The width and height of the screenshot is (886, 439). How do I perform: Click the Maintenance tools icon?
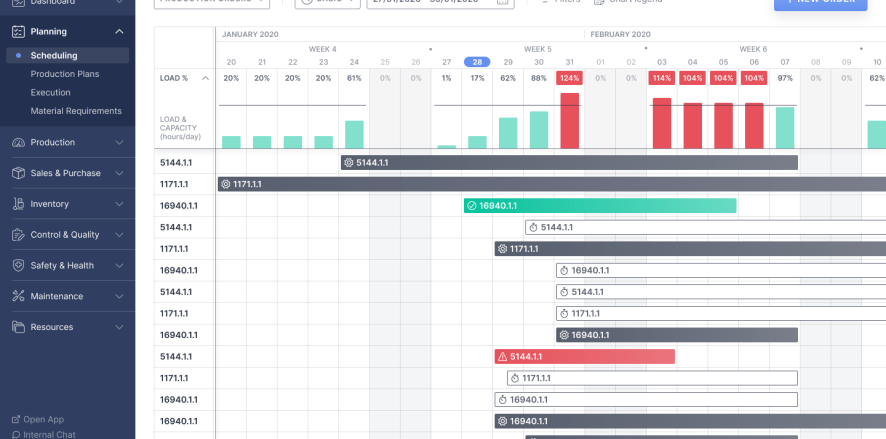tap(17, 296)
